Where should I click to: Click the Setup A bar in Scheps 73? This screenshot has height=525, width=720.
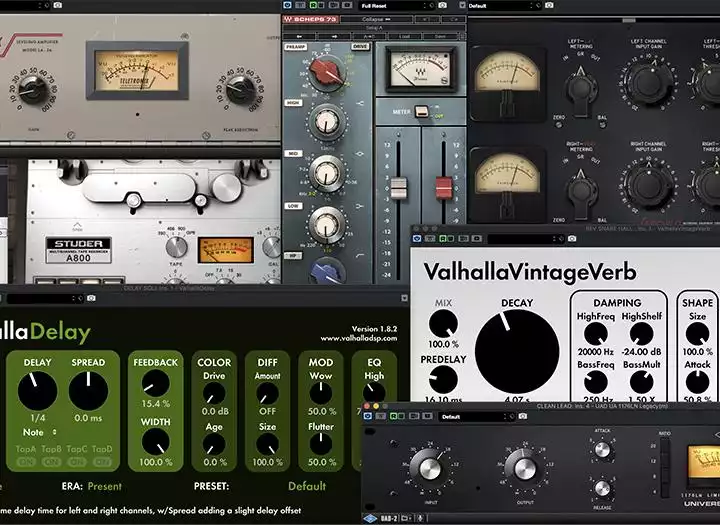point(374,28)
